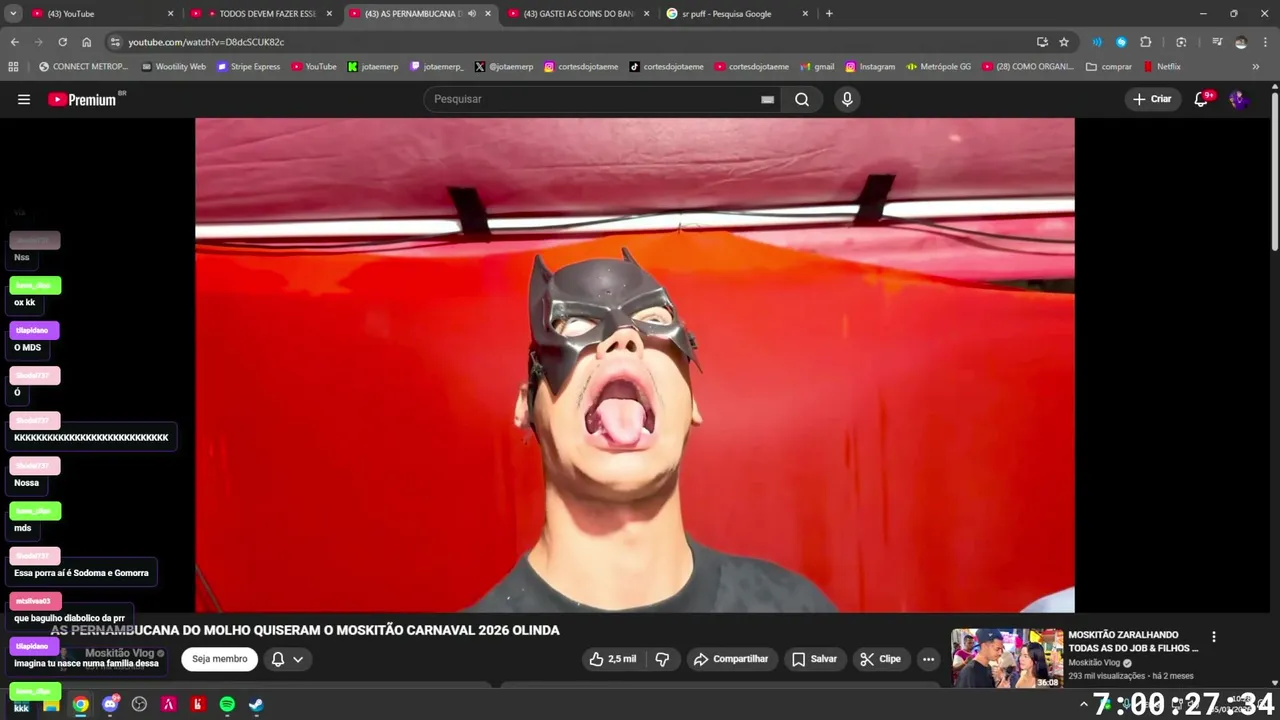This screenshot has width=1280, height=720.
Task: Open the Chrome apps grid shortcut
Action: click(x=13, y=67)
